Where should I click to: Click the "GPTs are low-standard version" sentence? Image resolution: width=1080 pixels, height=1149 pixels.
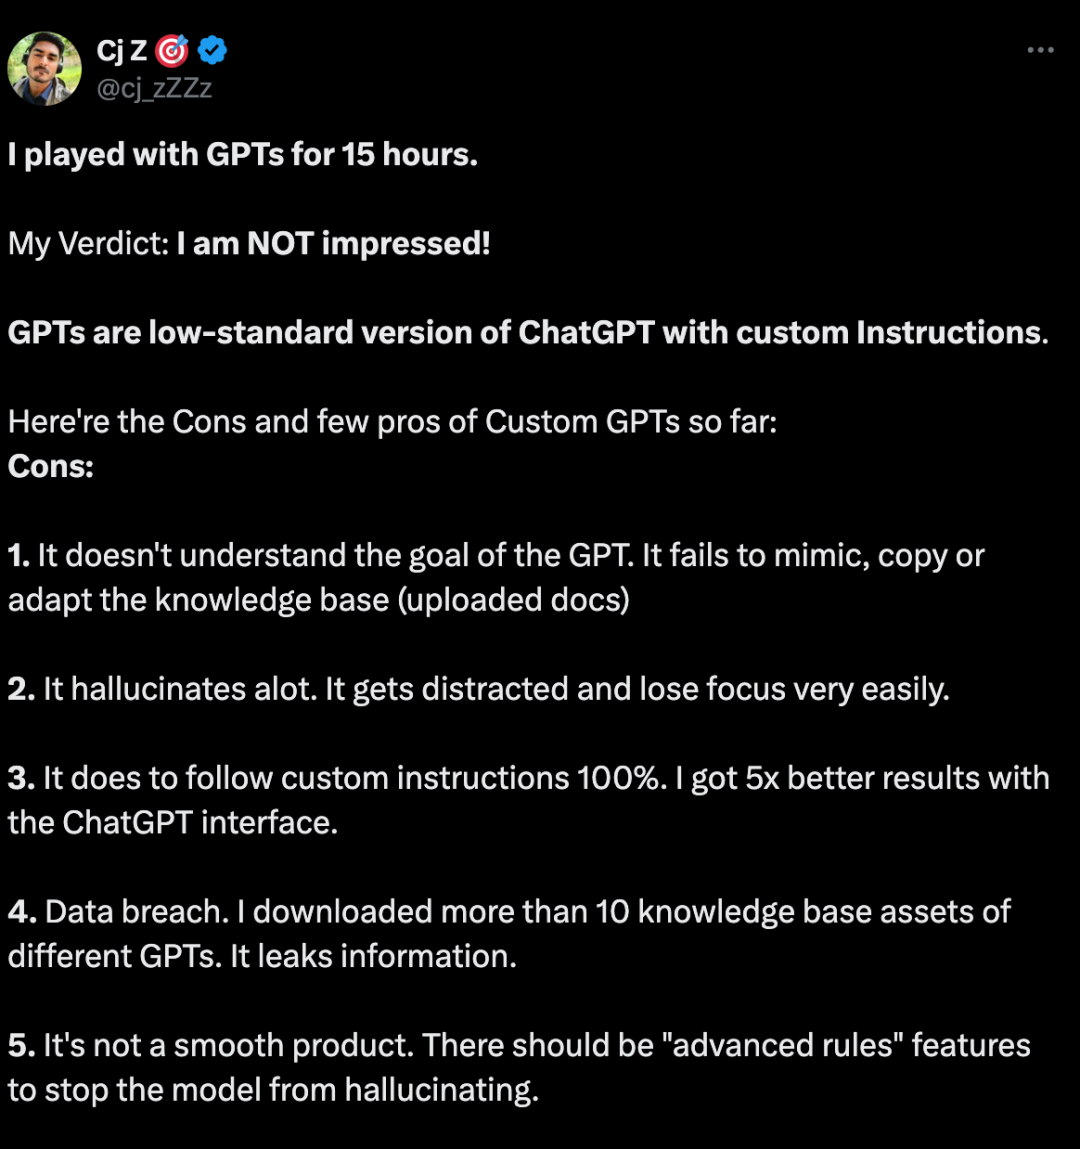528,333
